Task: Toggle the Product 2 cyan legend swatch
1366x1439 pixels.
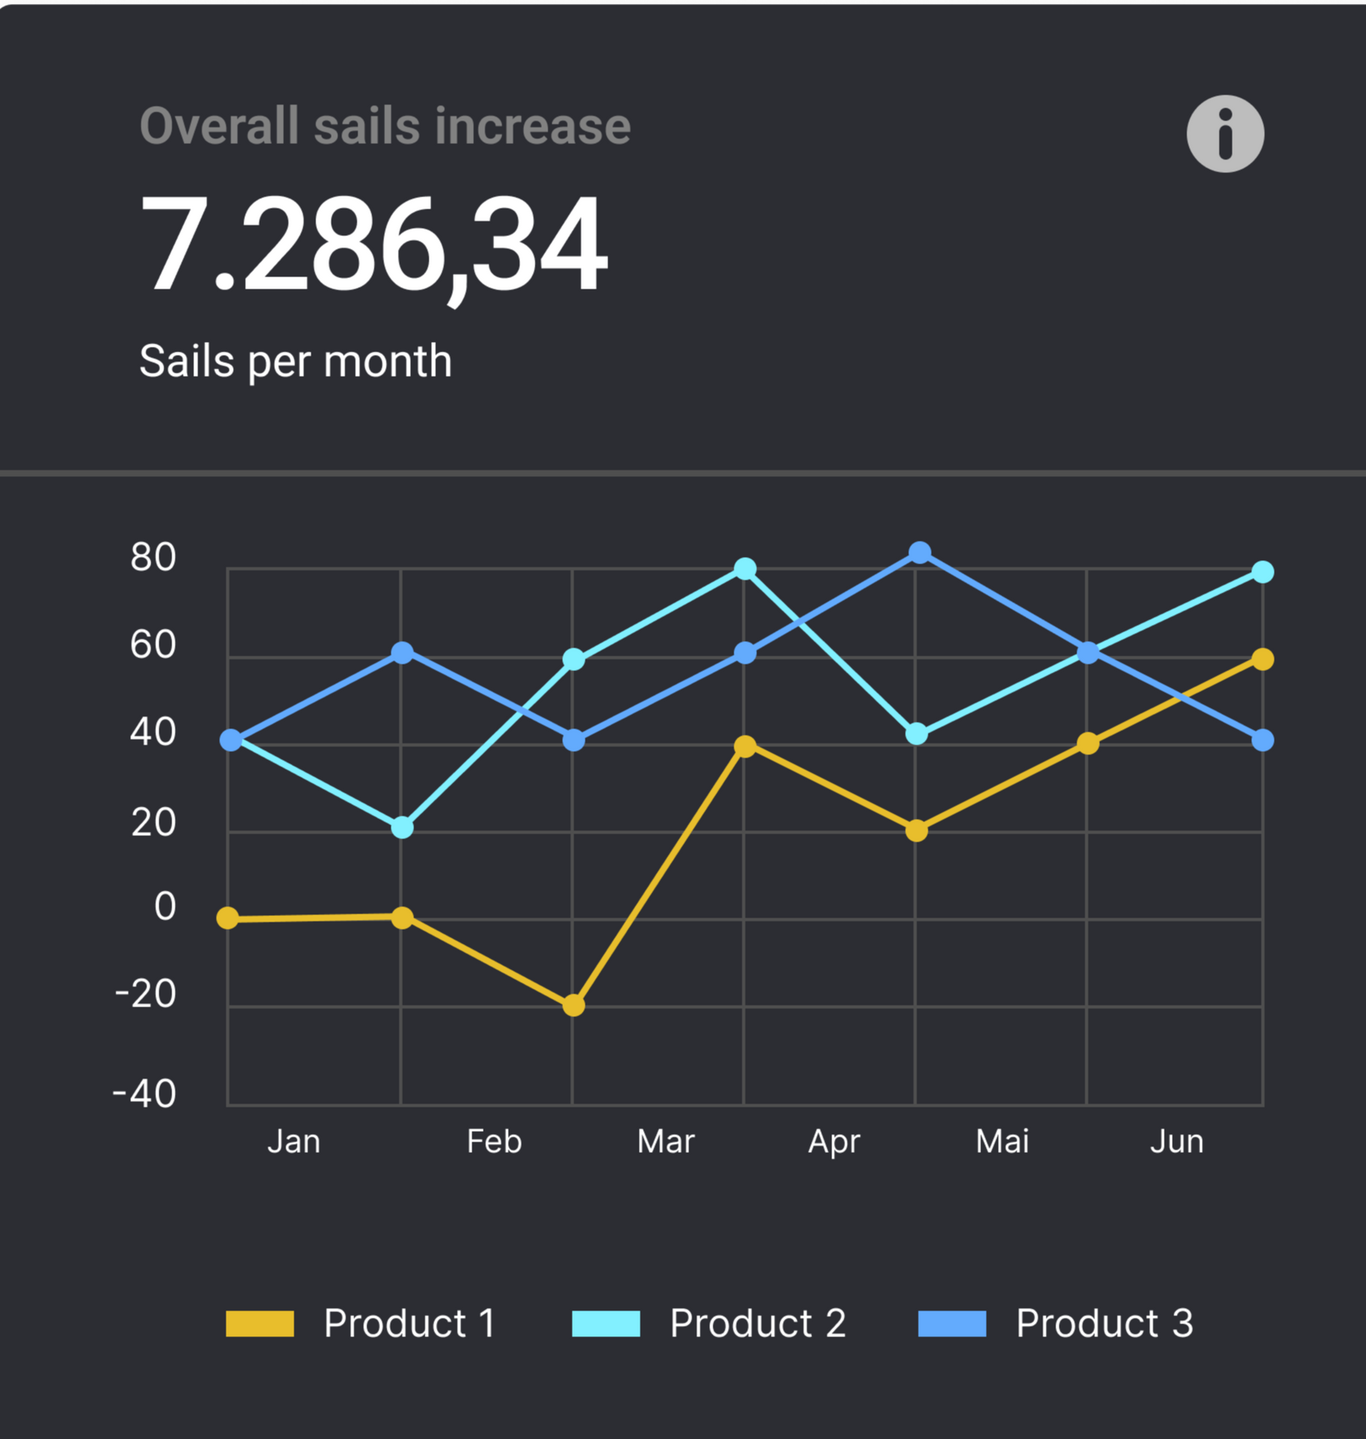Action: click(x=606, y=1323)
